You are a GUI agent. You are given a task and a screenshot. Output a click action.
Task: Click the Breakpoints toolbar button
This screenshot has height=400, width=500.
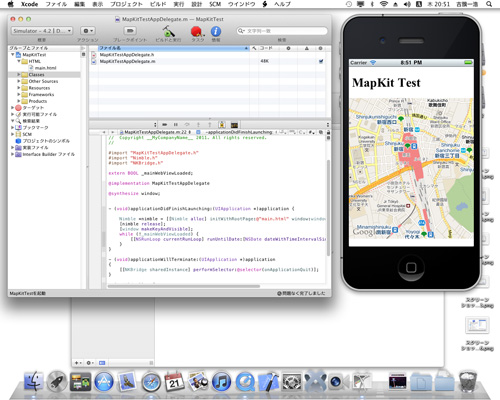click(x=130, y=31)
